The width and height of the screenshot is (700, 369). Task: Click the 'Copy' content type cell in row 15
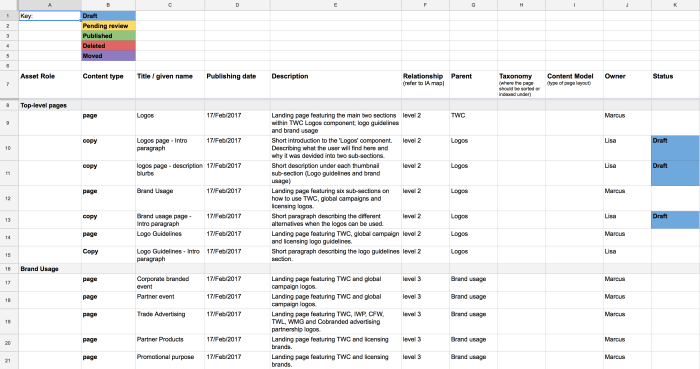pos(108,255)
